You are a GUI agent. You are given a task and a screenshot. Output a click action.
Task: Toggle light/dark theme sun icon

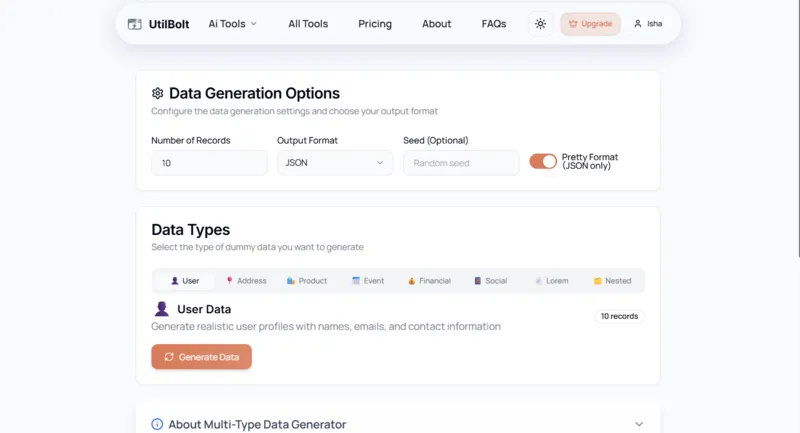(x=540, y=24)
